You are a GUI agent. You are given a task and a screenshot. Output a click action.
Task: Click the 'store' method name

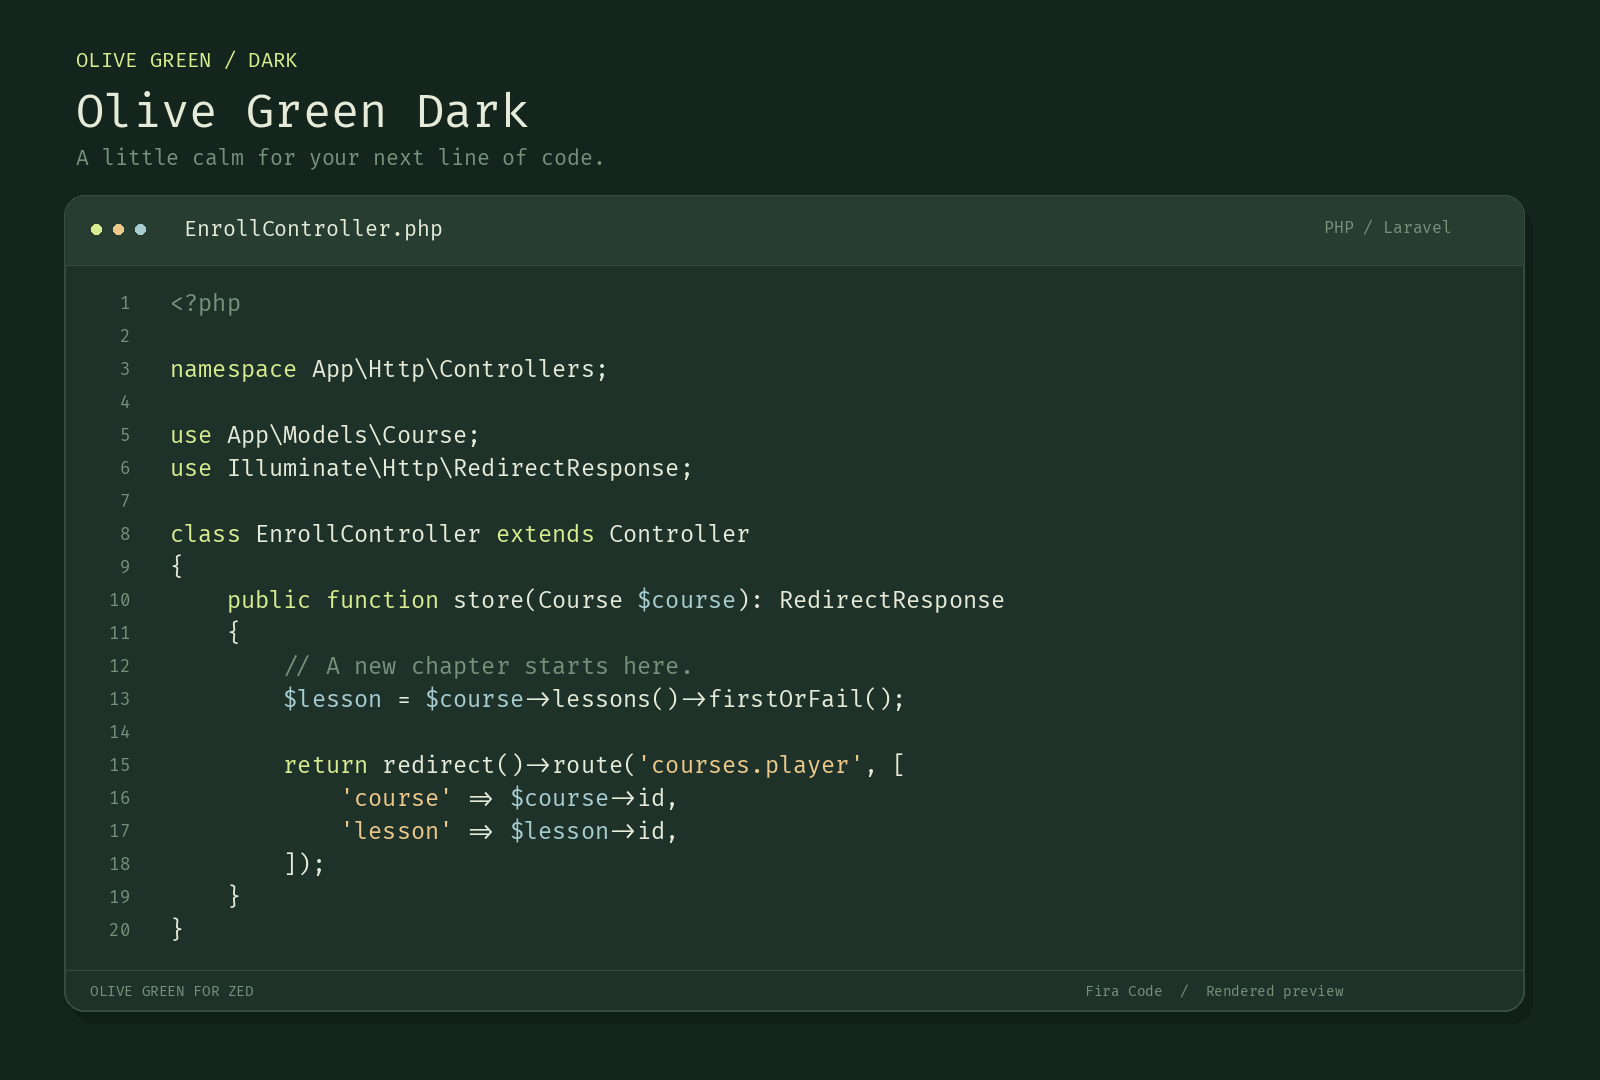[488, 600]
